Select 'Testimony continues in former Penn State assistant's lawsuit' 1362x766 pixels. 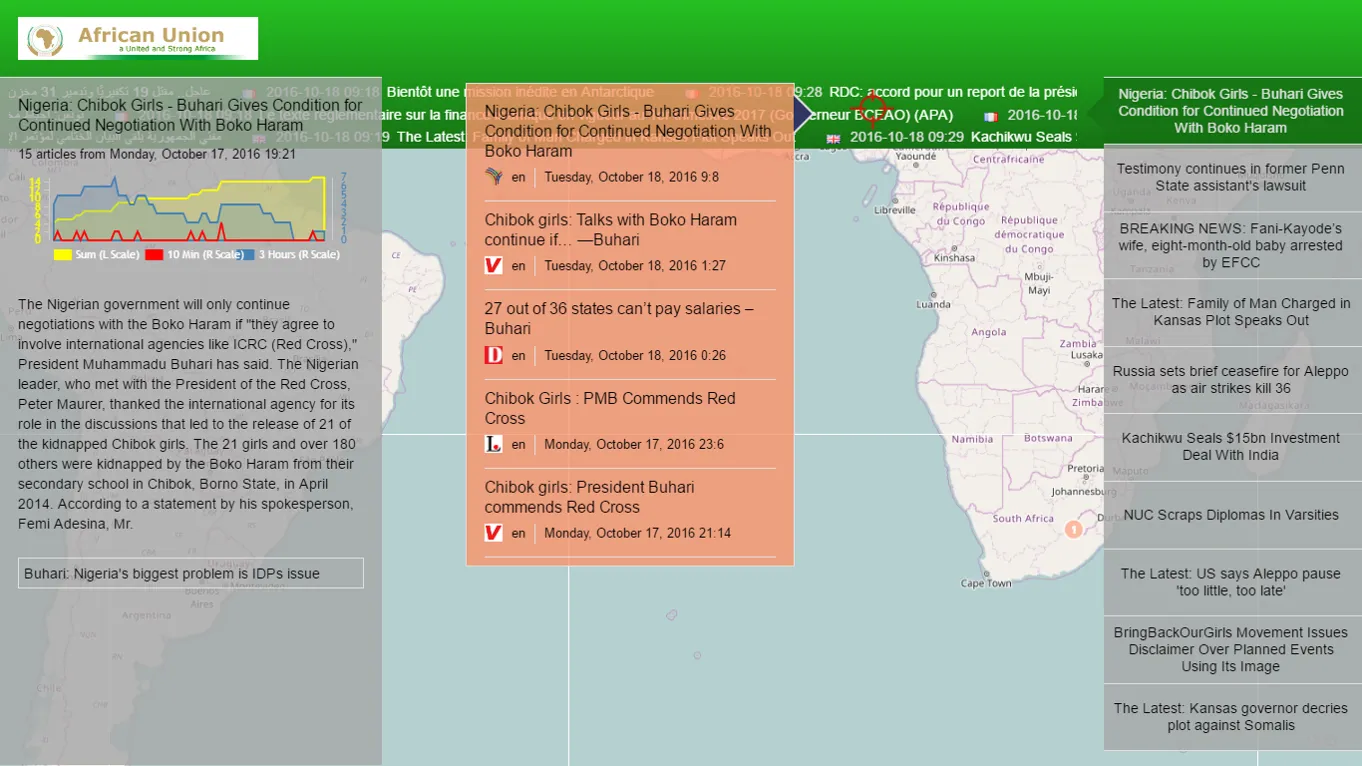tap(1231, 177)
